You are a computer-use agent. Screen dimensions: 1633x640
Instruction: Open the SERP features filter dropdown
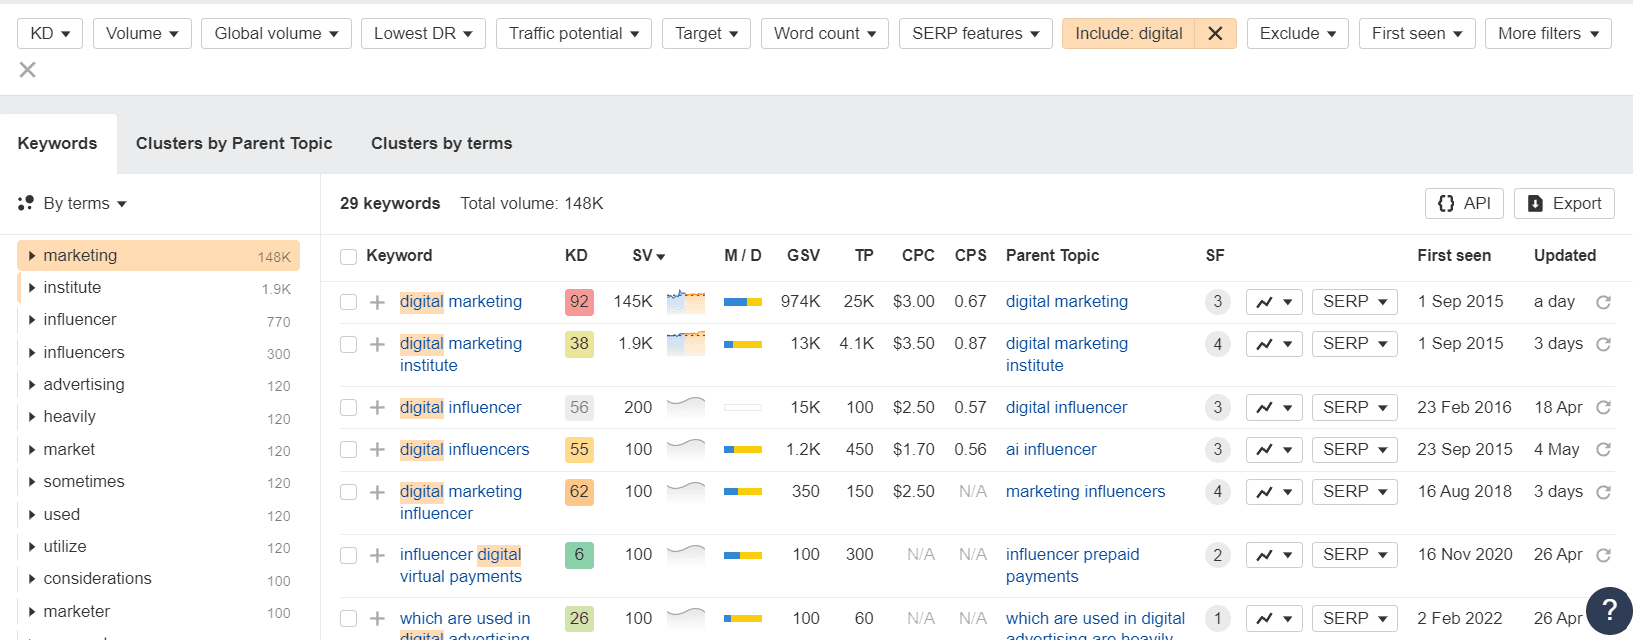pos(975,33)
